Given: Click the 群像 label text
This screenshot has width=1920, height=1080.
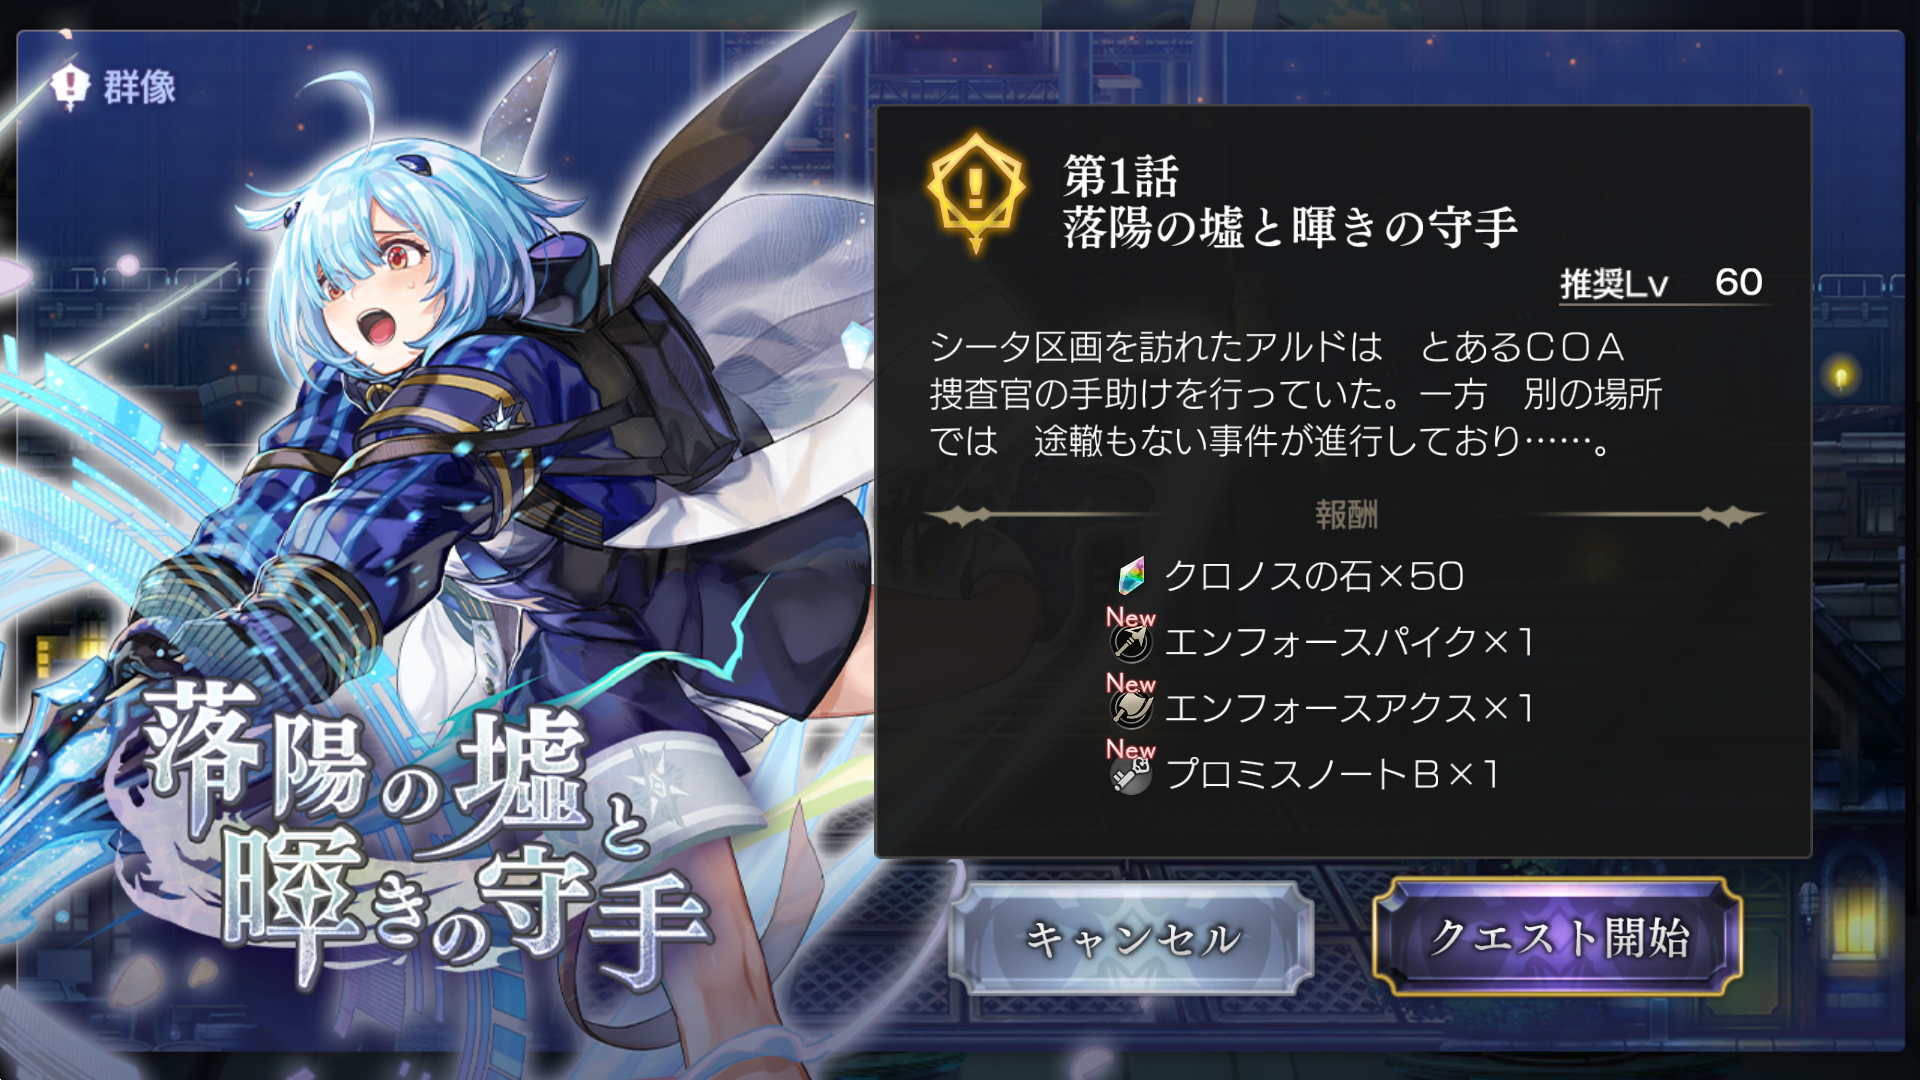Looking at the screenshot, I should pyautogui.click(x=140, y=87).
